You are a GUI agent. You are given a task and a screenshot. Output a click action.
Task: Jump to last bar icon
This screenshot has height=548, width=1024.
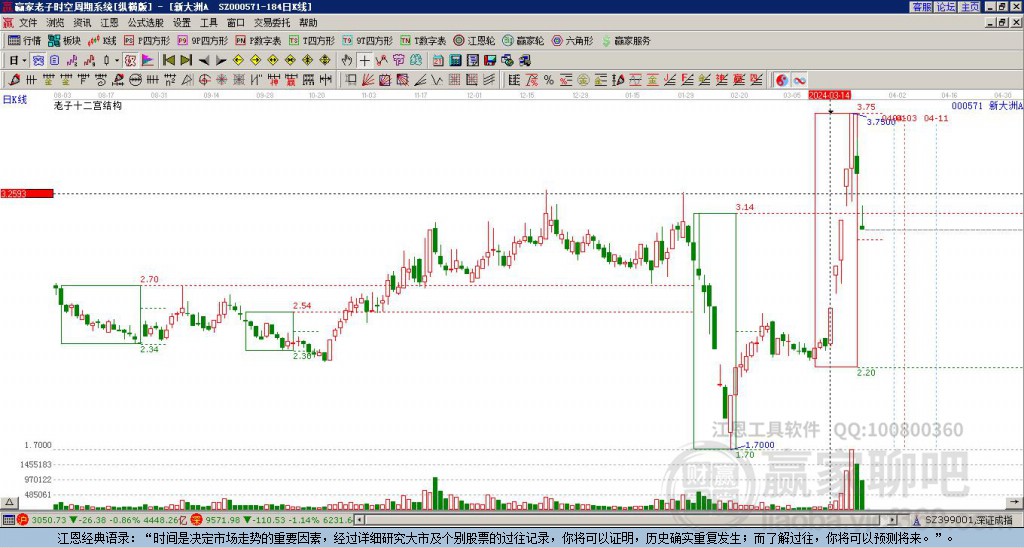pyautogui.click(x=186, y=60)
